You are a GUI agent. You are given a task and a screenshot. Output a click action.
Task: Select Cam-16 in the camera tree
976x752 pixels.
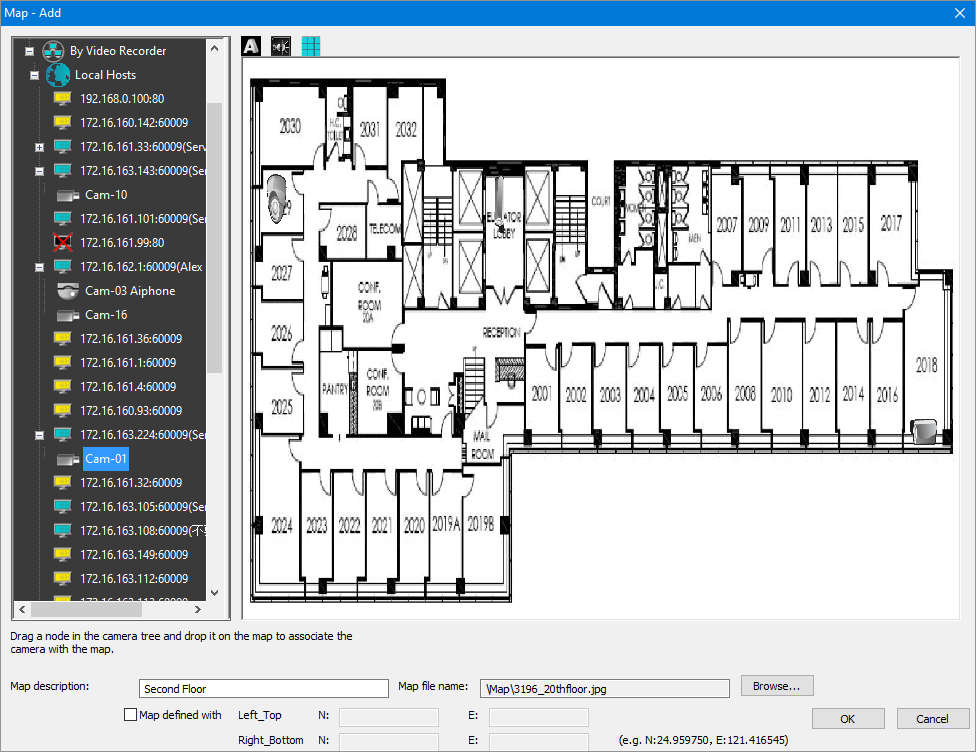pyautogui.click(x=105, y=315)
